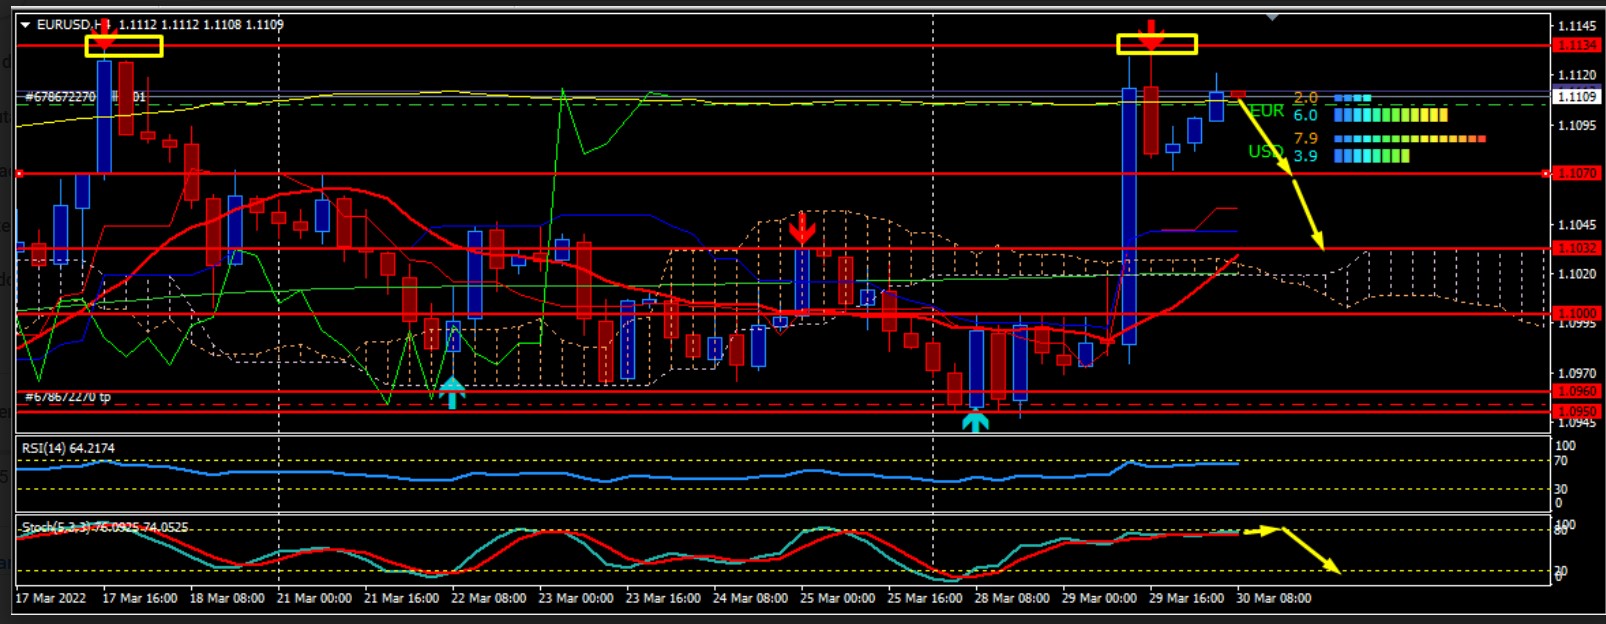The image size is (1606, 624).
Task: Select the yellow rectangle at the top left
Action: coord(124,45)
